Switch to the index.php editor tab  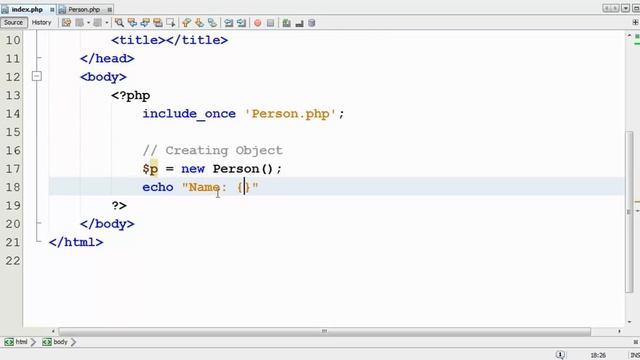tap(27, 9)
